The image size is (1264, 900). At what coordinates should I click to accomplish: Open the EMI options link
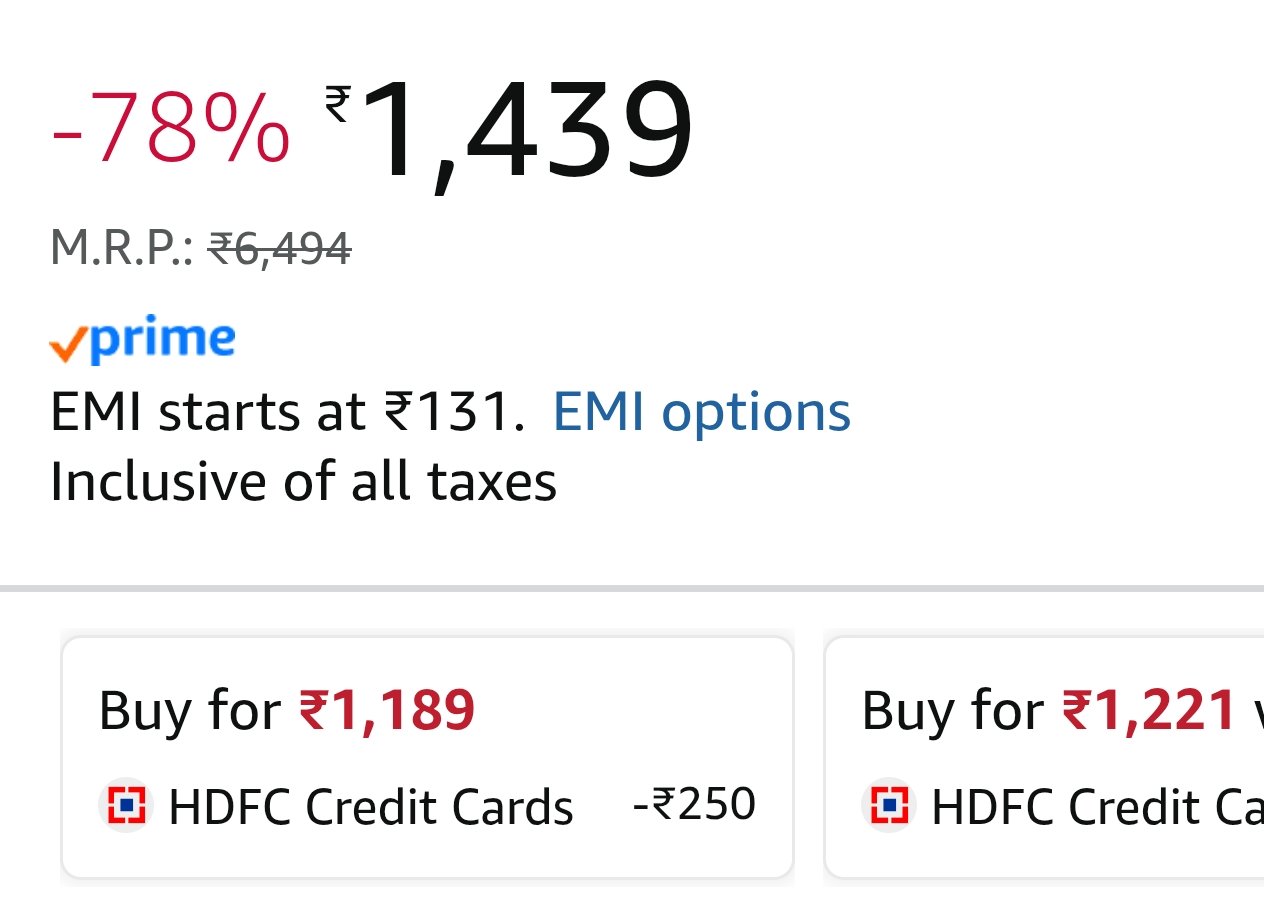coord(701,411)
